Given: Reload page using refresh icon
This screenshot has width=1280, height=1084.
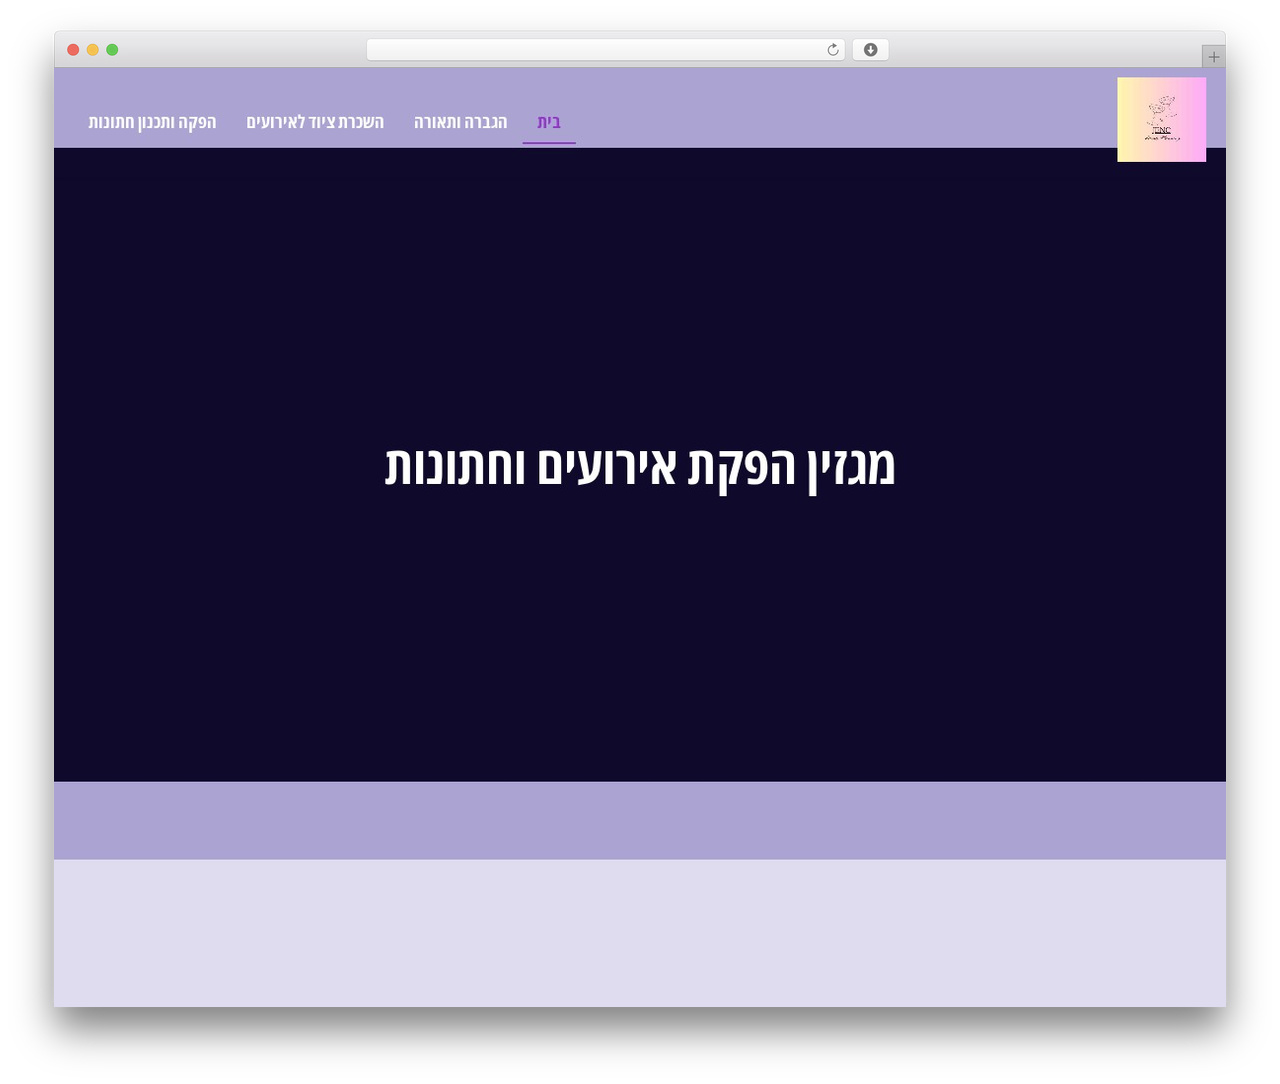Looking at the screenshot, I should (x=832, y=50).
